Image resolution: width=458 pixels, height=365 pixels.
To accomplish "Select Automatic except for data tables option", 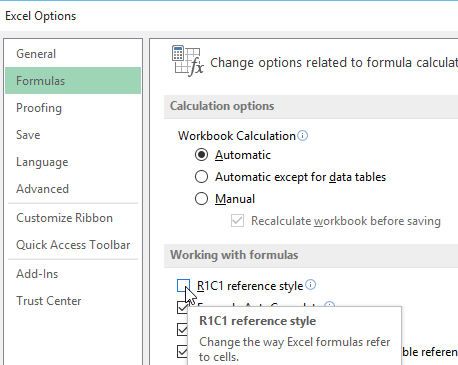I will (201, 177).
